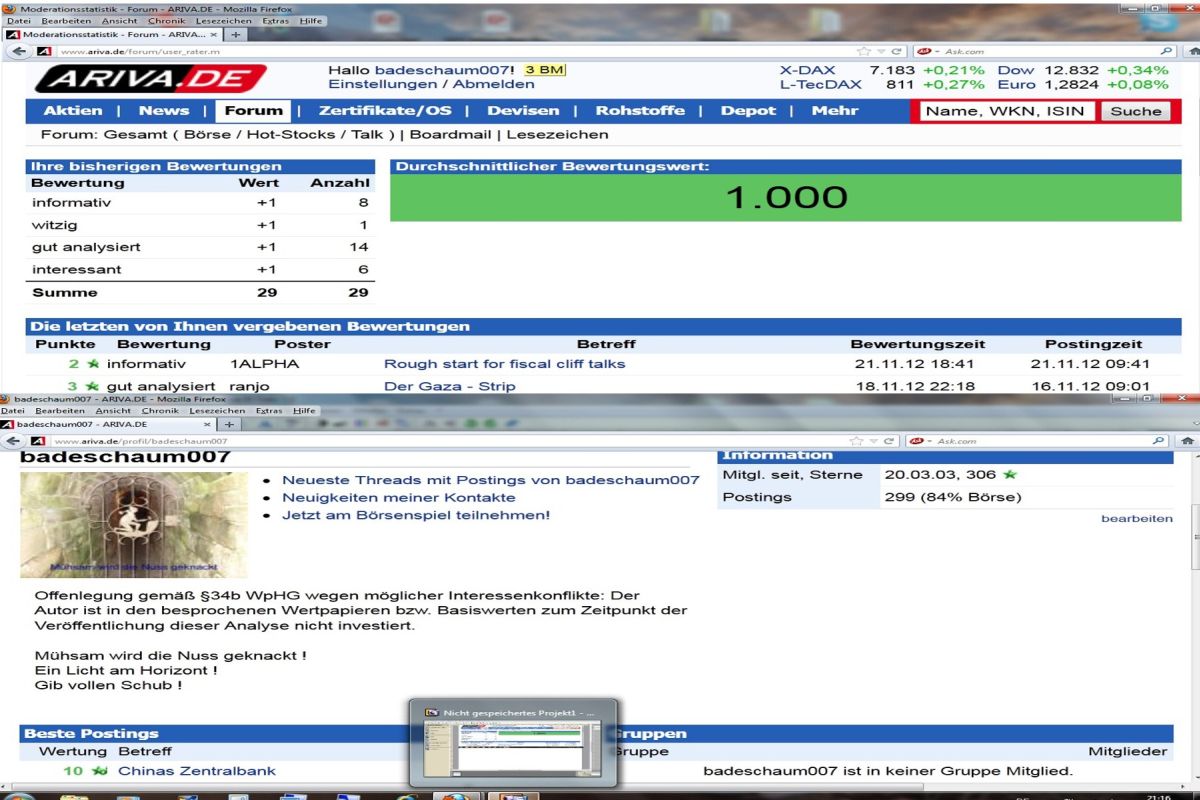Click the Home icon in Firefox toolbar
1200x800 pixels.
pos(1192,48)
